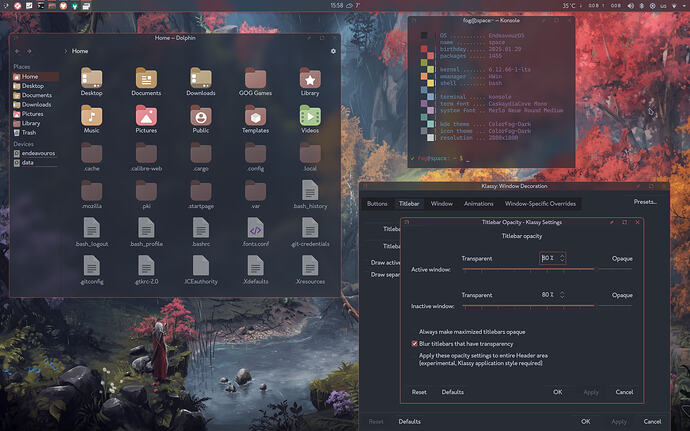Image resolution: width=690 pixels, height=431 pixels.
Task: Open the endeavouros device
Action: tap(36, 153)
